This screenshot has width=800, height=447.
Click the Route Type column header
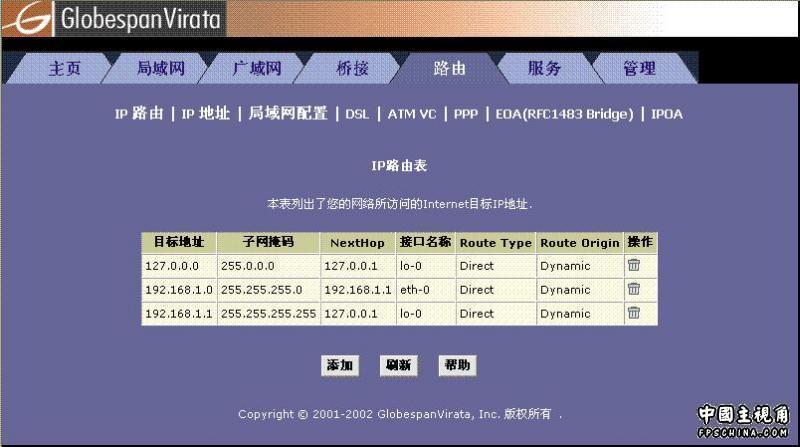pos(495,243)
